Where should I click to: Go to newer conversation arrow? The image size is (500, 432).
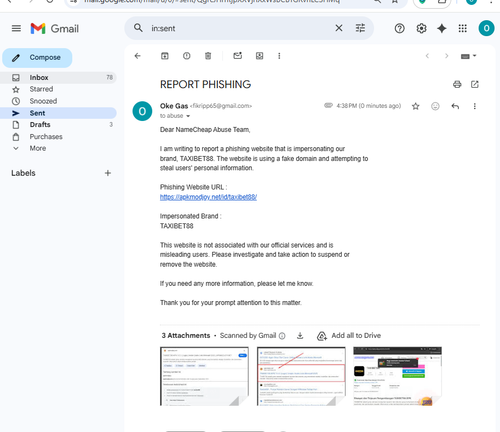point(427,56)
